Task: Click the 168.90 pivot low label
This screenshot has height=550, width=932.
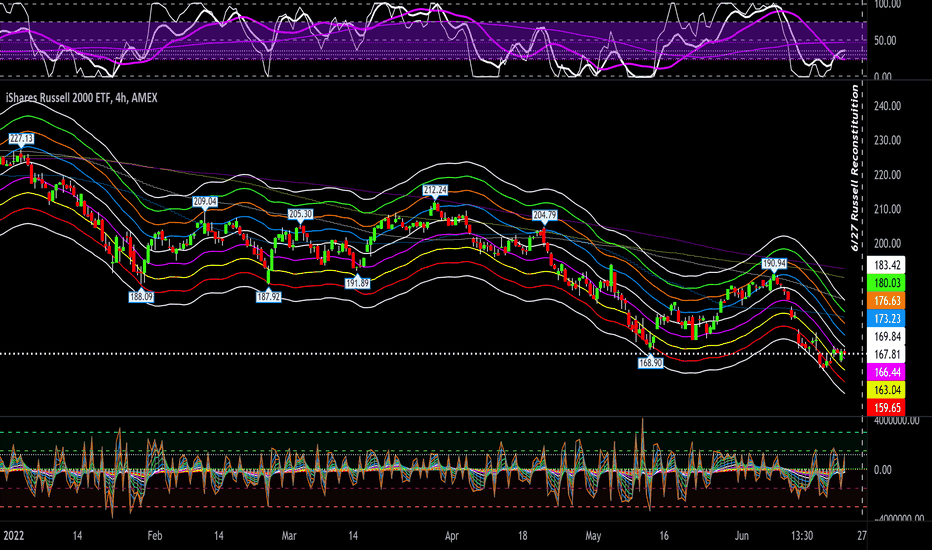Action: 650,363
